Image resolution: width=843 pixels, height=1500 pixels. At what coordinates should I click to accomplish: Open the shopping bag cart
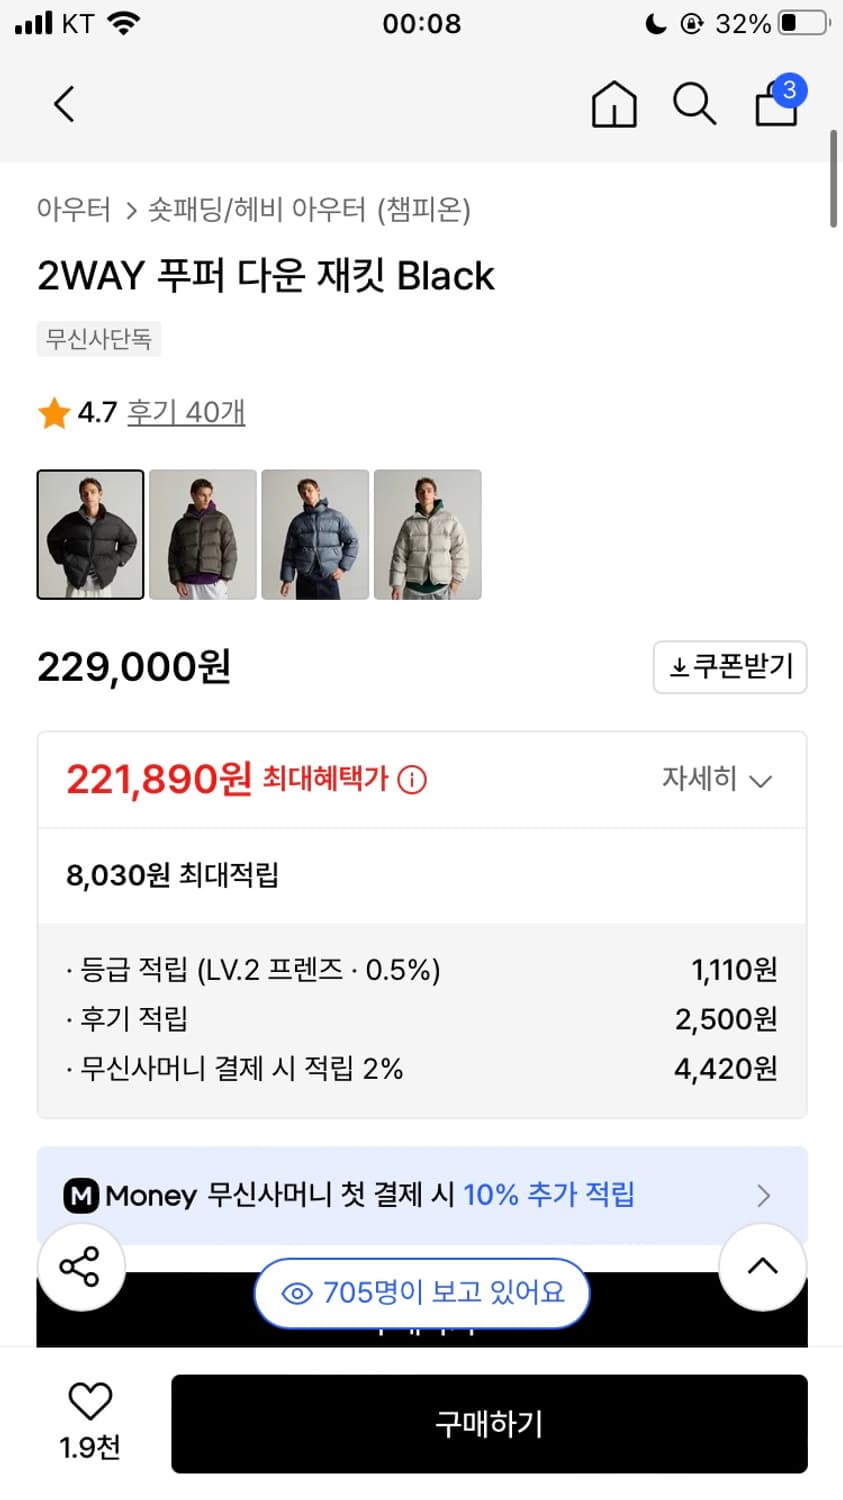tap(777, 104)
